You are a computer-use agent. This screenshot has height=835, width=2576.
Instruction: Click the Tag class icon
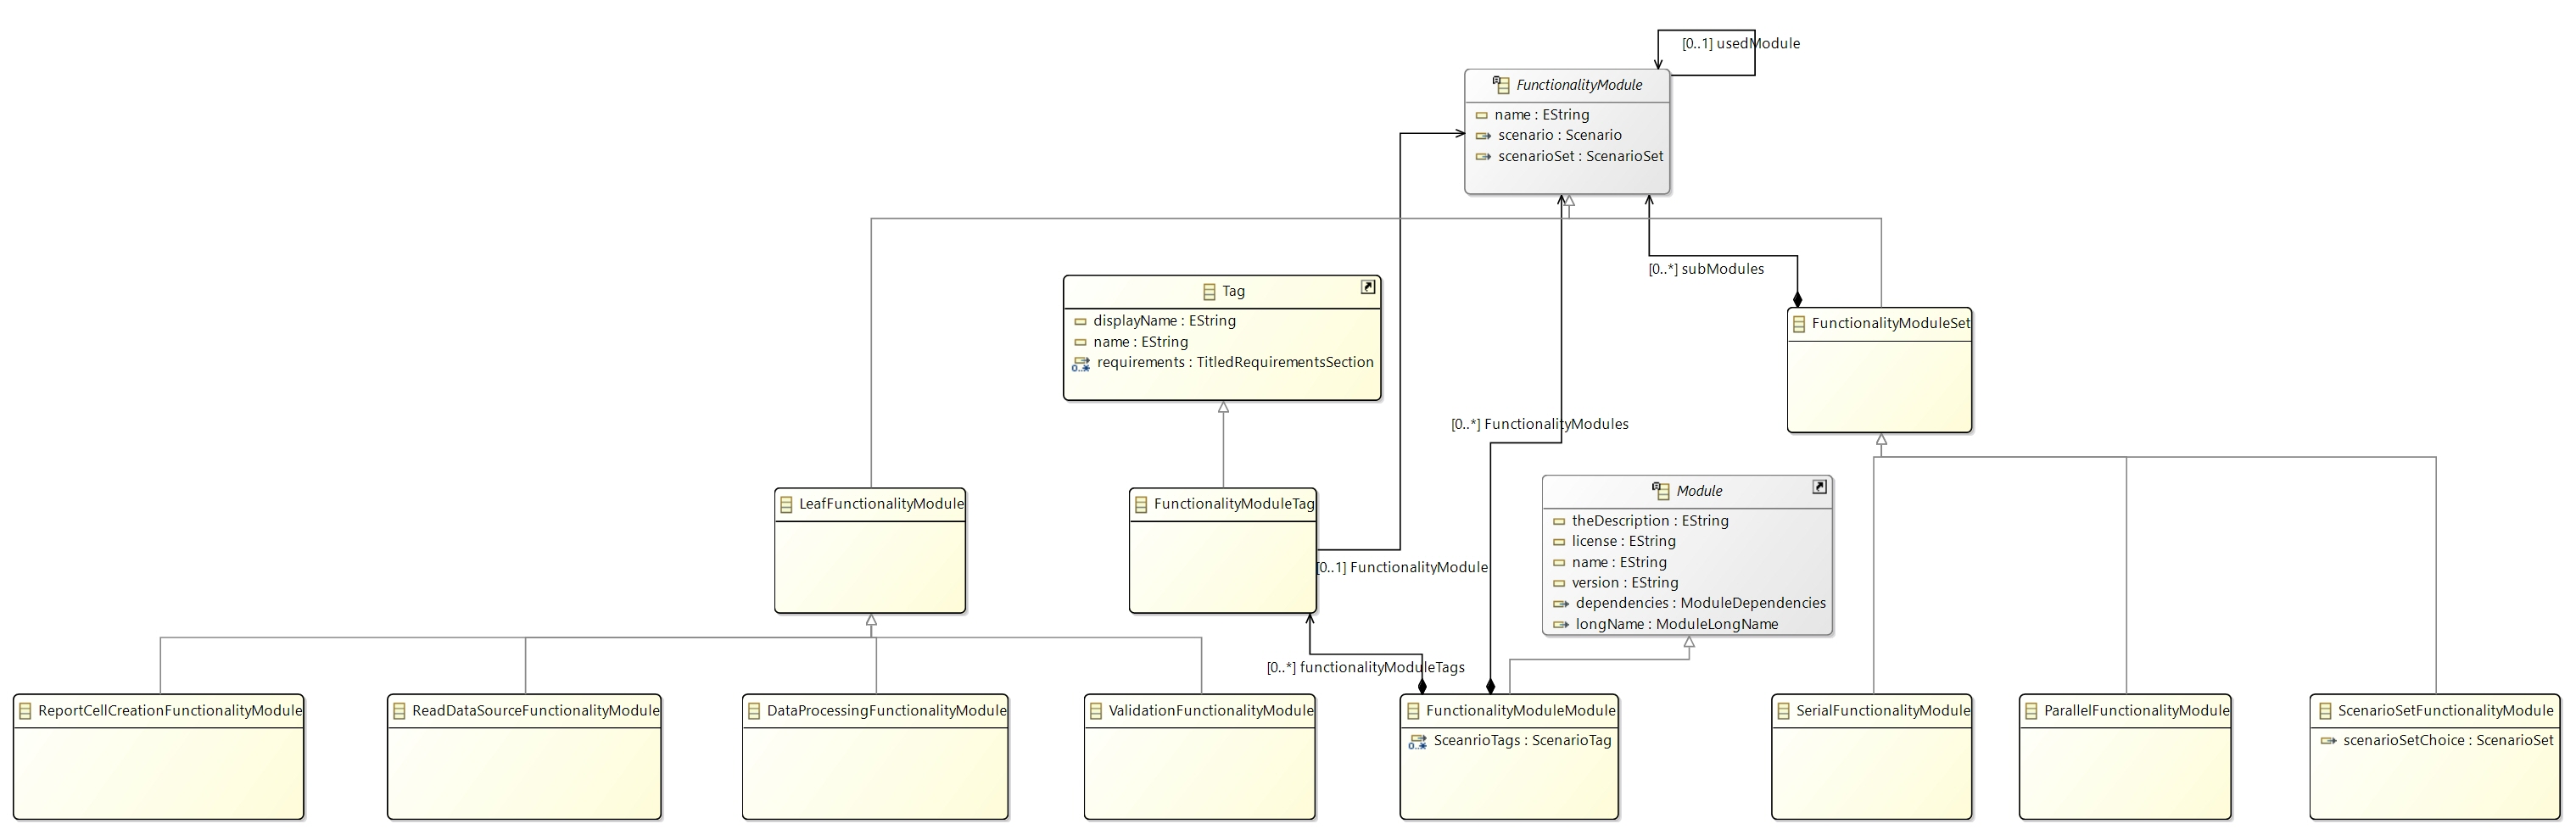pos(1209,292)
